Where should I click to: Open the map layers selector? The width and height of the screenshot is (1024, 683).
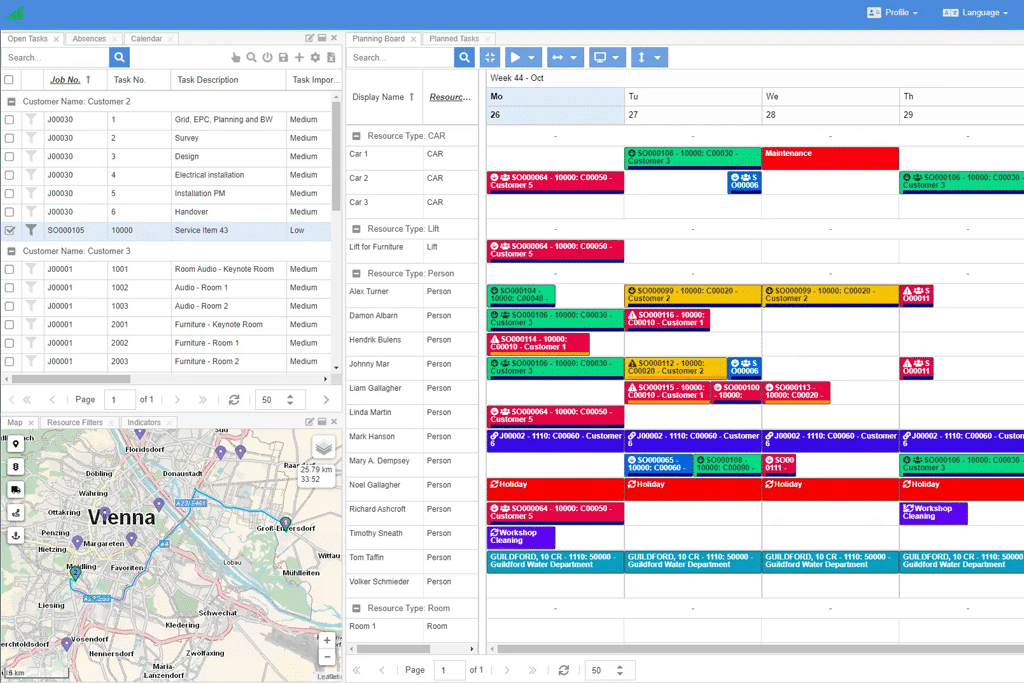click(x=323, y=447)
